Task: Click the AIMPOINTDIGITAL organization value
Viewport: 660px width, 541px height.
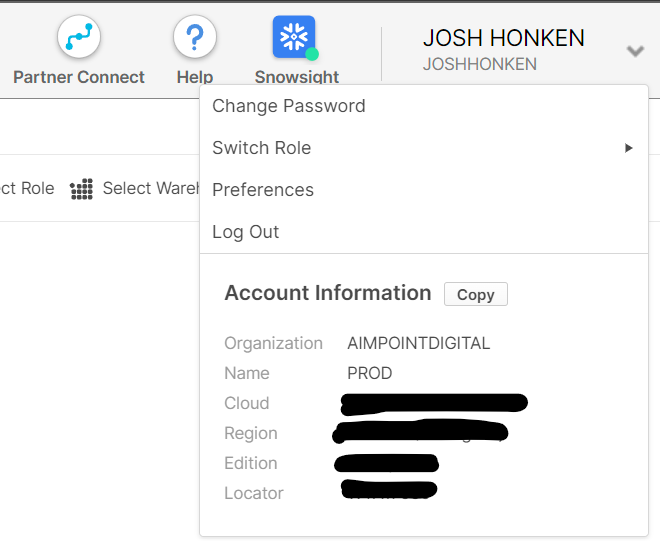Action: pyautogui.click(x=418, y=344)
